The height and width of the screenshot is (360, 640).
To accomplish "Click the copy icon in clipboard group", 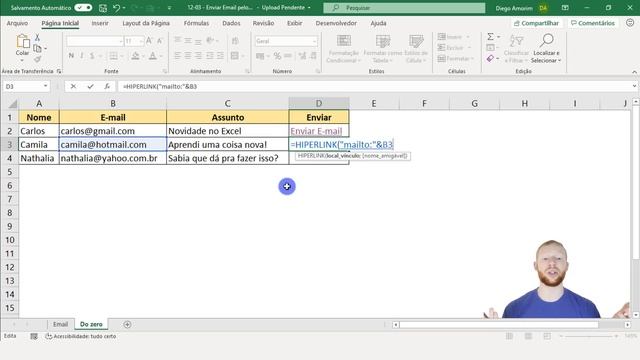I will click(x=37, y=49).
